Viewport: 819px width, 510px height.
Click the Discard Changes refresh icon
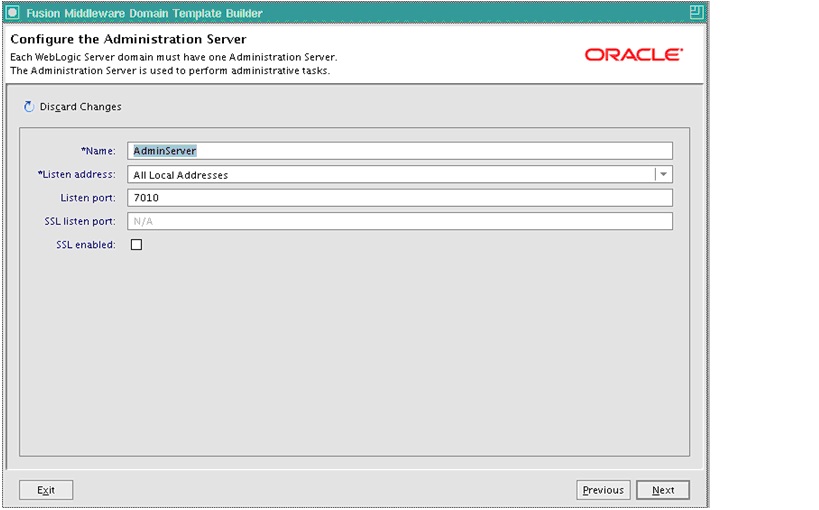tap(29, 107)
